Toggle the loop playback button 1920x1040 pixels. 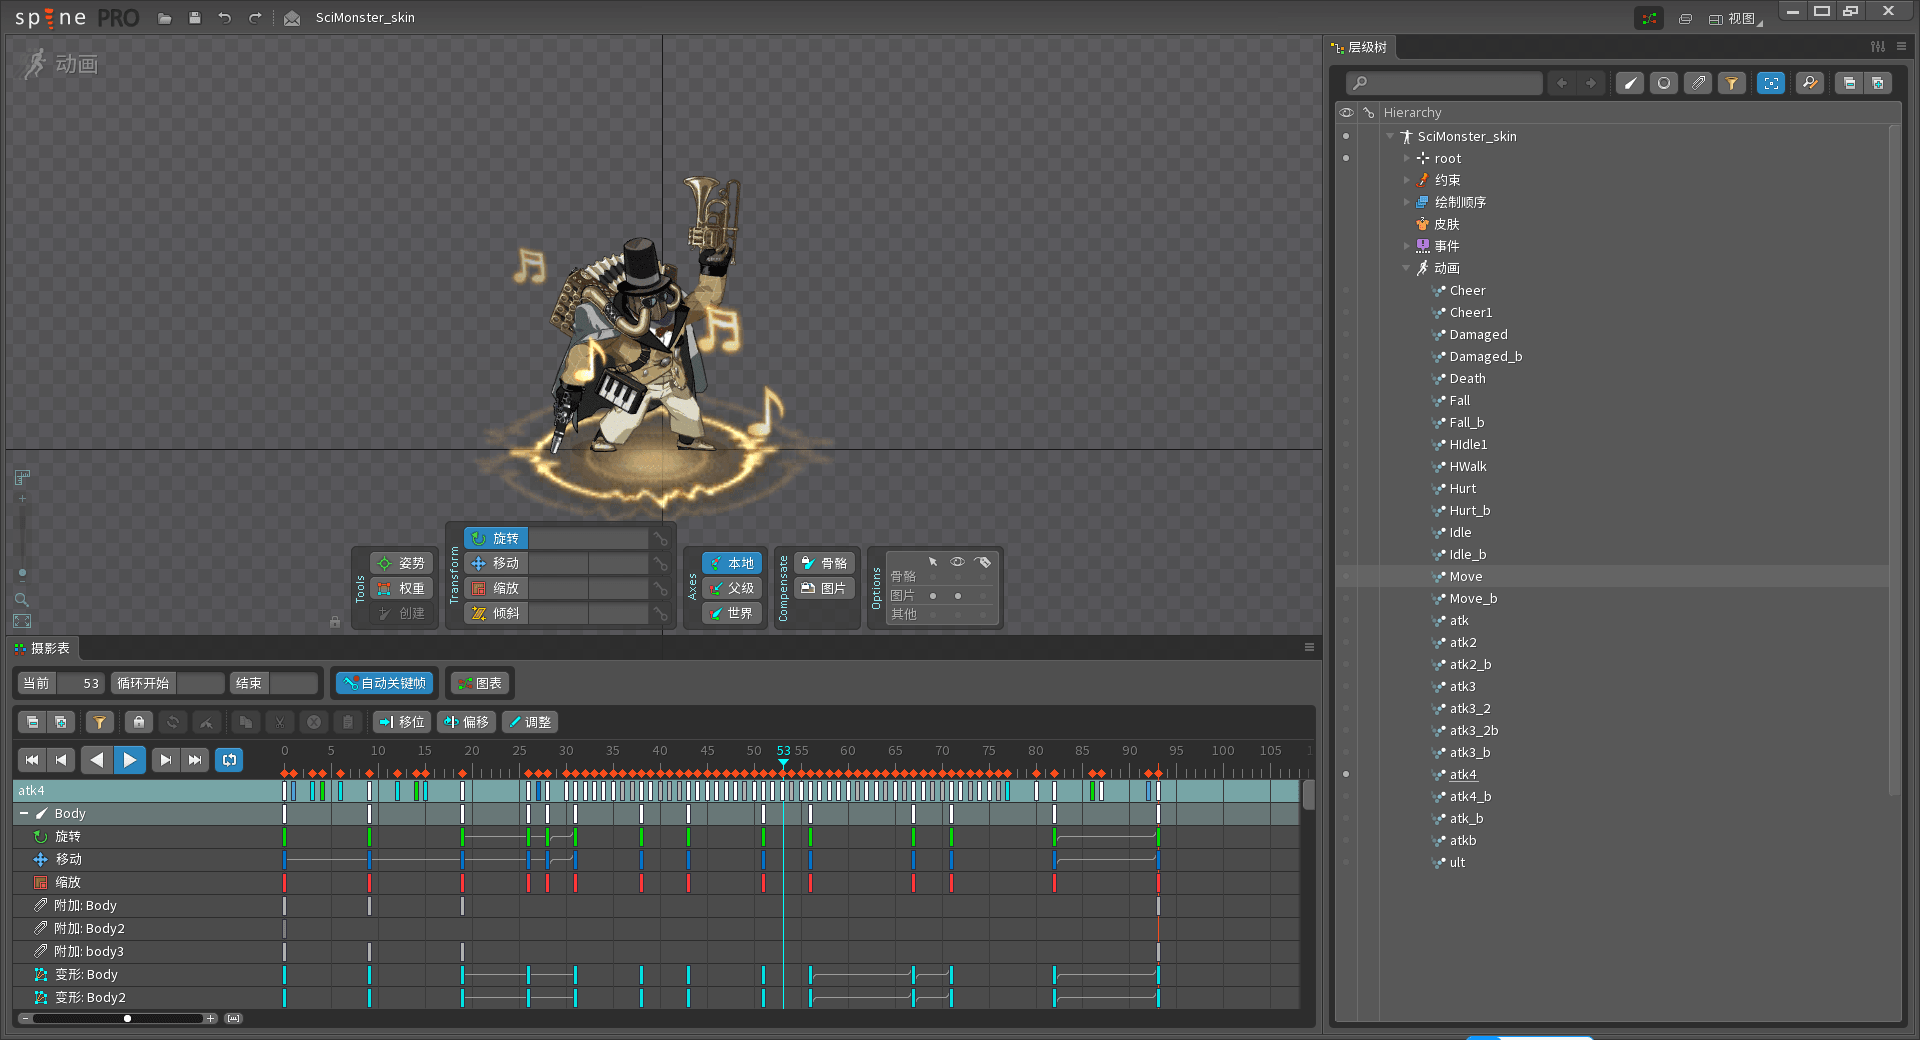click(230, 760)
